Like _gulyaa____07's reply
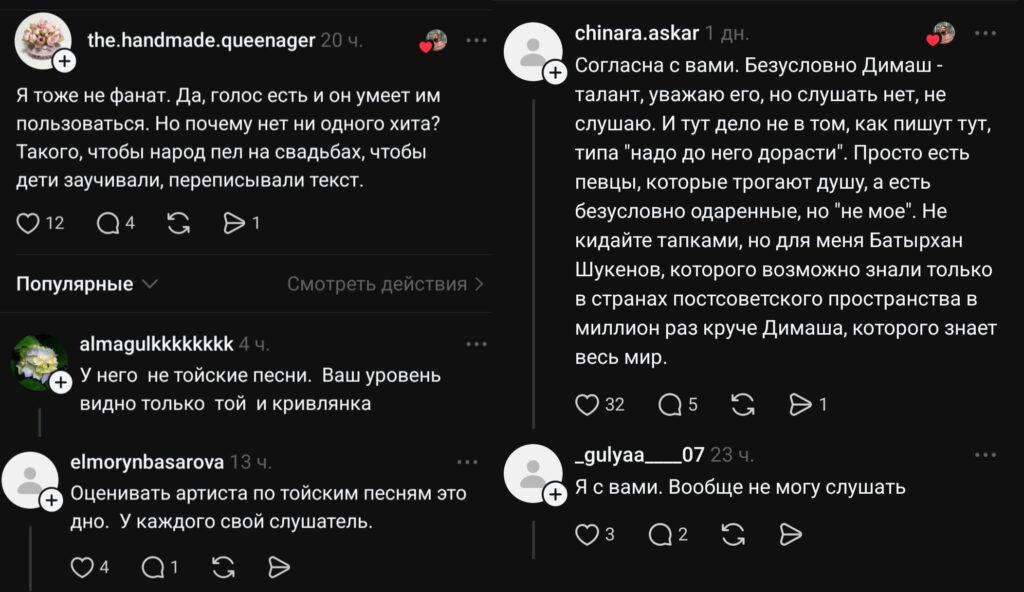The width and height of the screenshot is (1024, 592). (588, 535)
